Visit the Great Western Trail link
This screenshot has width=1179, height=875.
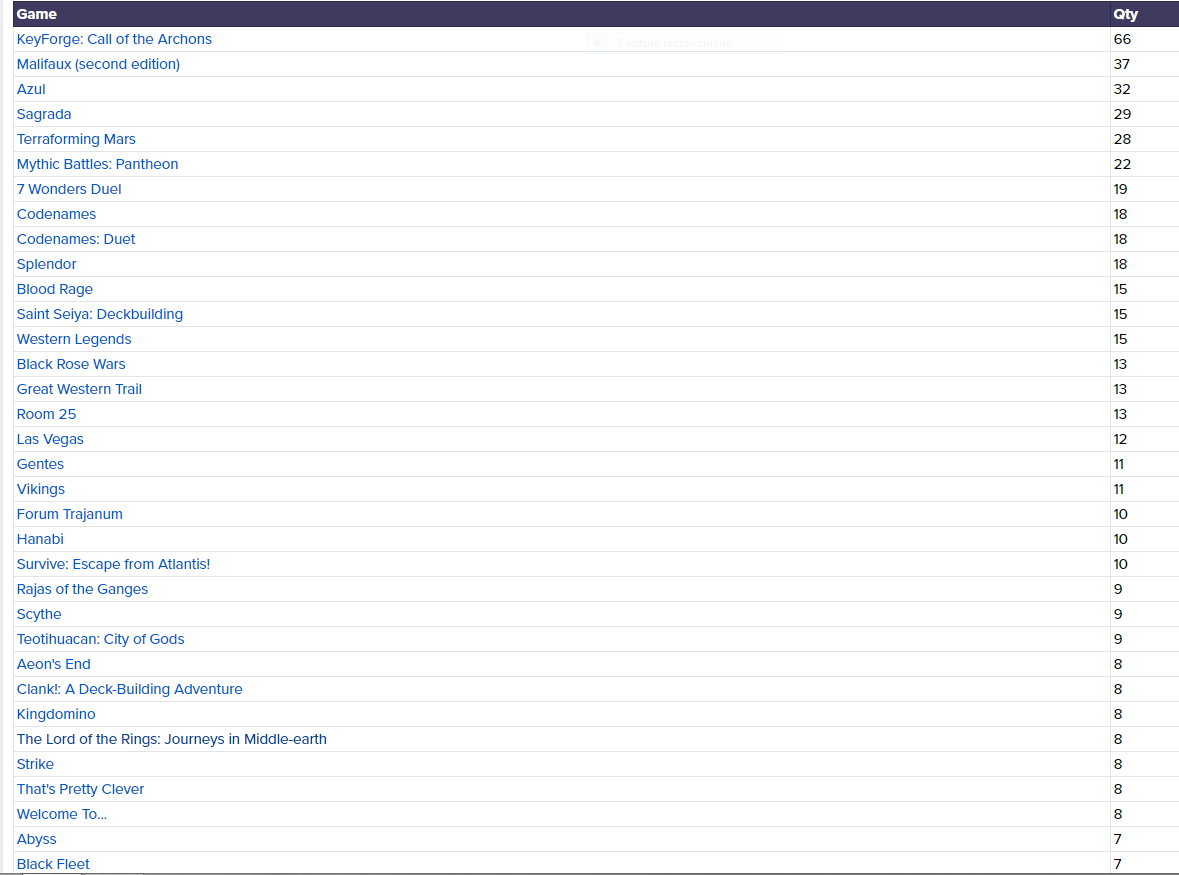79,389
